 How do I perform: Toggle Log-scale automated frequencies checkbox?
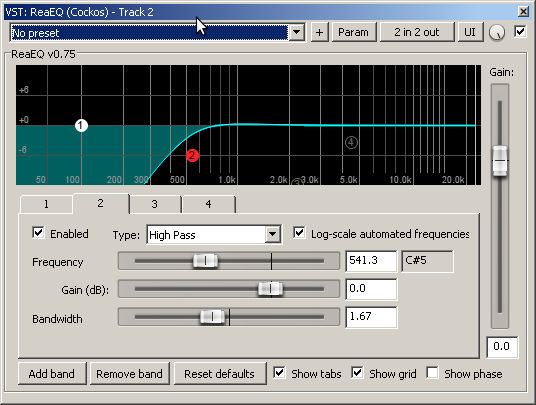[x=299, y=233]
